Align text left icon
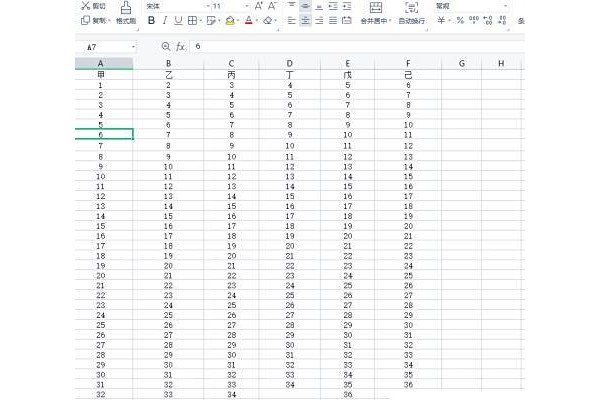600x400 pixels. [292, 21]
